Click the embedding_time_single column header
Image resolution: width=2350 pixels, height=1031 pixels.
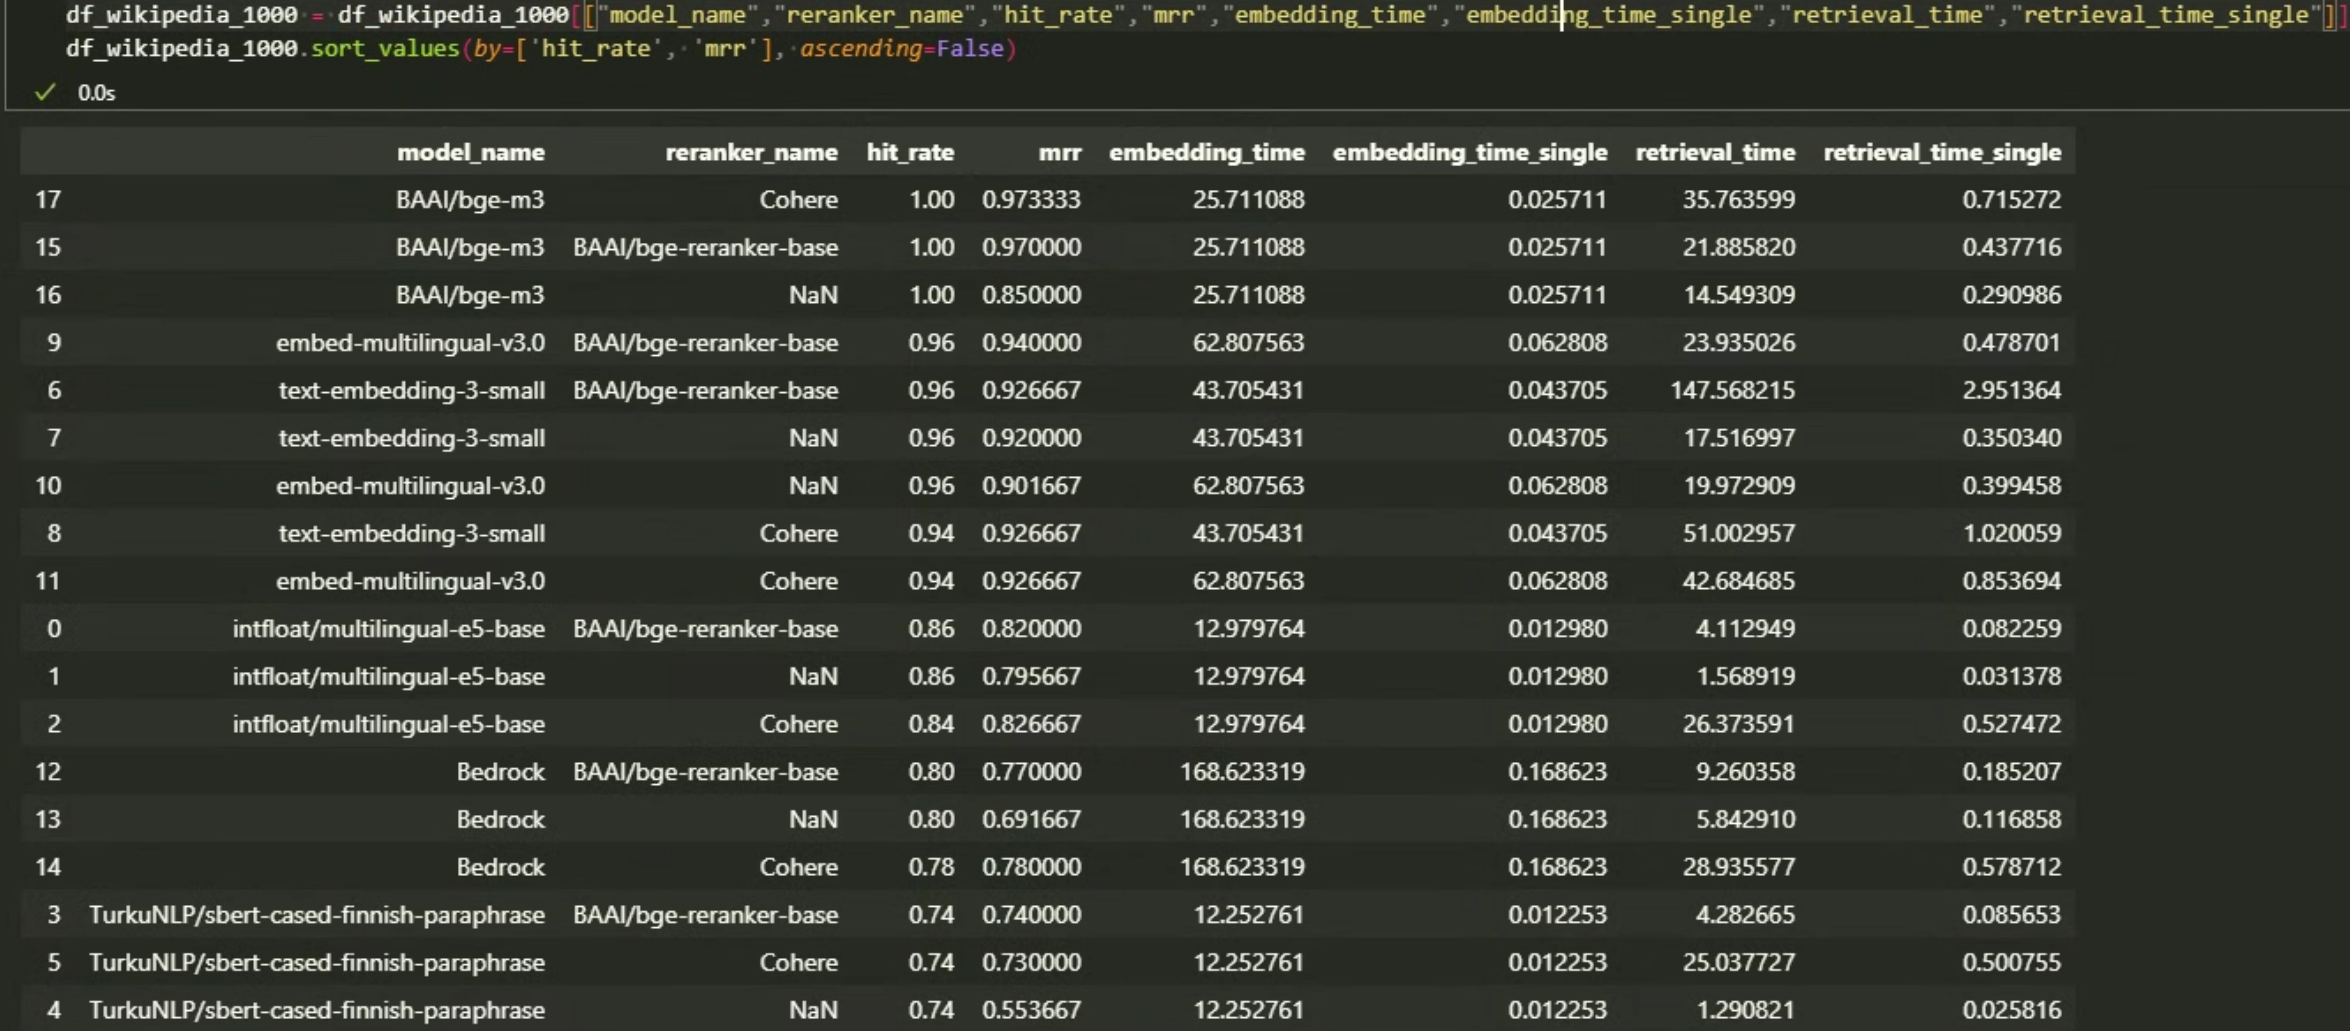(x=1470, y=152)
